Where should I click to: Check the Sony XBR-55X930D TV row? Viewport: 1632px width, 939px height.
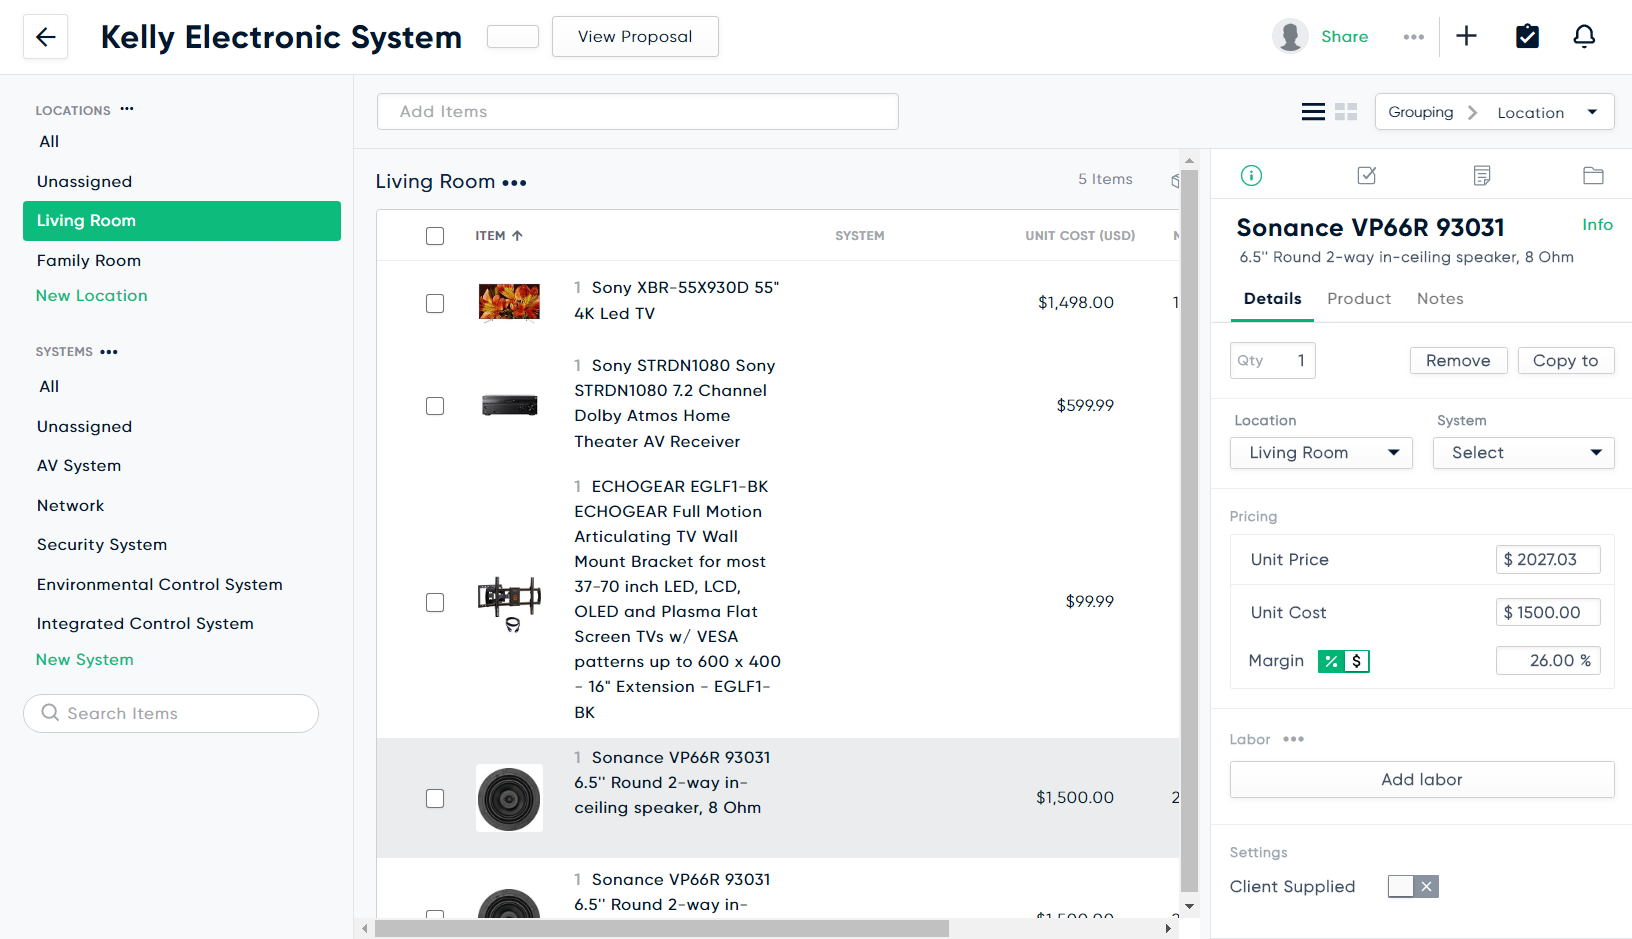point(435,303)
